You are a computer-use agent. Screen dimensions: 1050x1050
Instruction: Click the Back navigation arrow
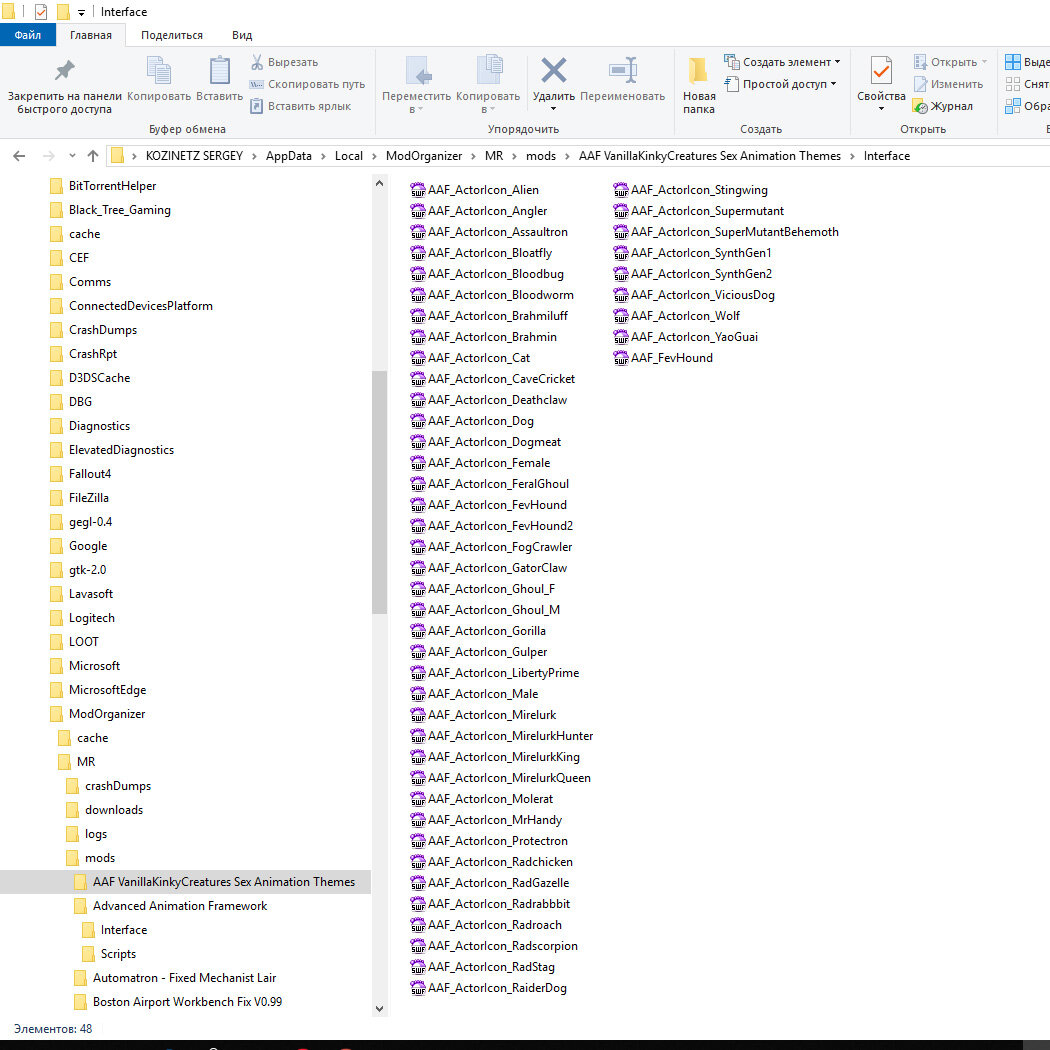coord(19,156)
